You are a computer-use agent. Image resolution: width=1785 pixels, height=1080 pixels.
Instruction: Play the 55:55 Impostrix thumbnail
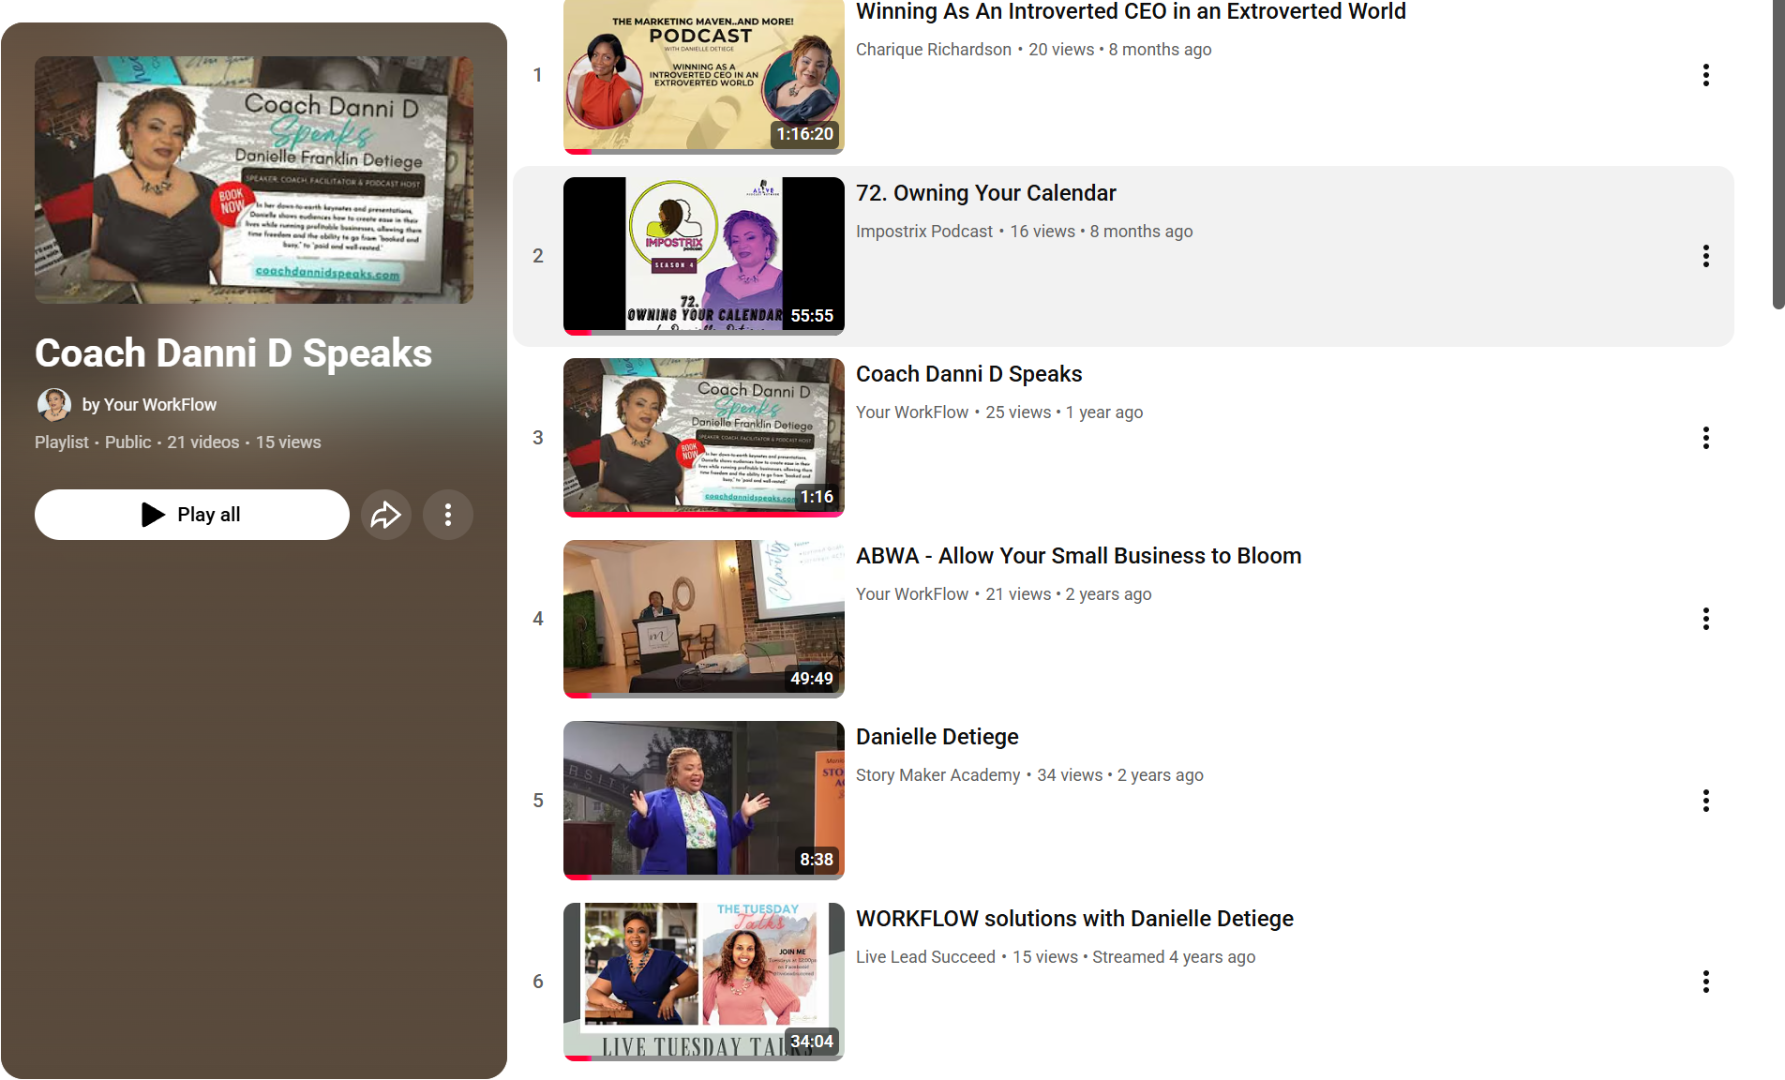[x=704, y=256]
